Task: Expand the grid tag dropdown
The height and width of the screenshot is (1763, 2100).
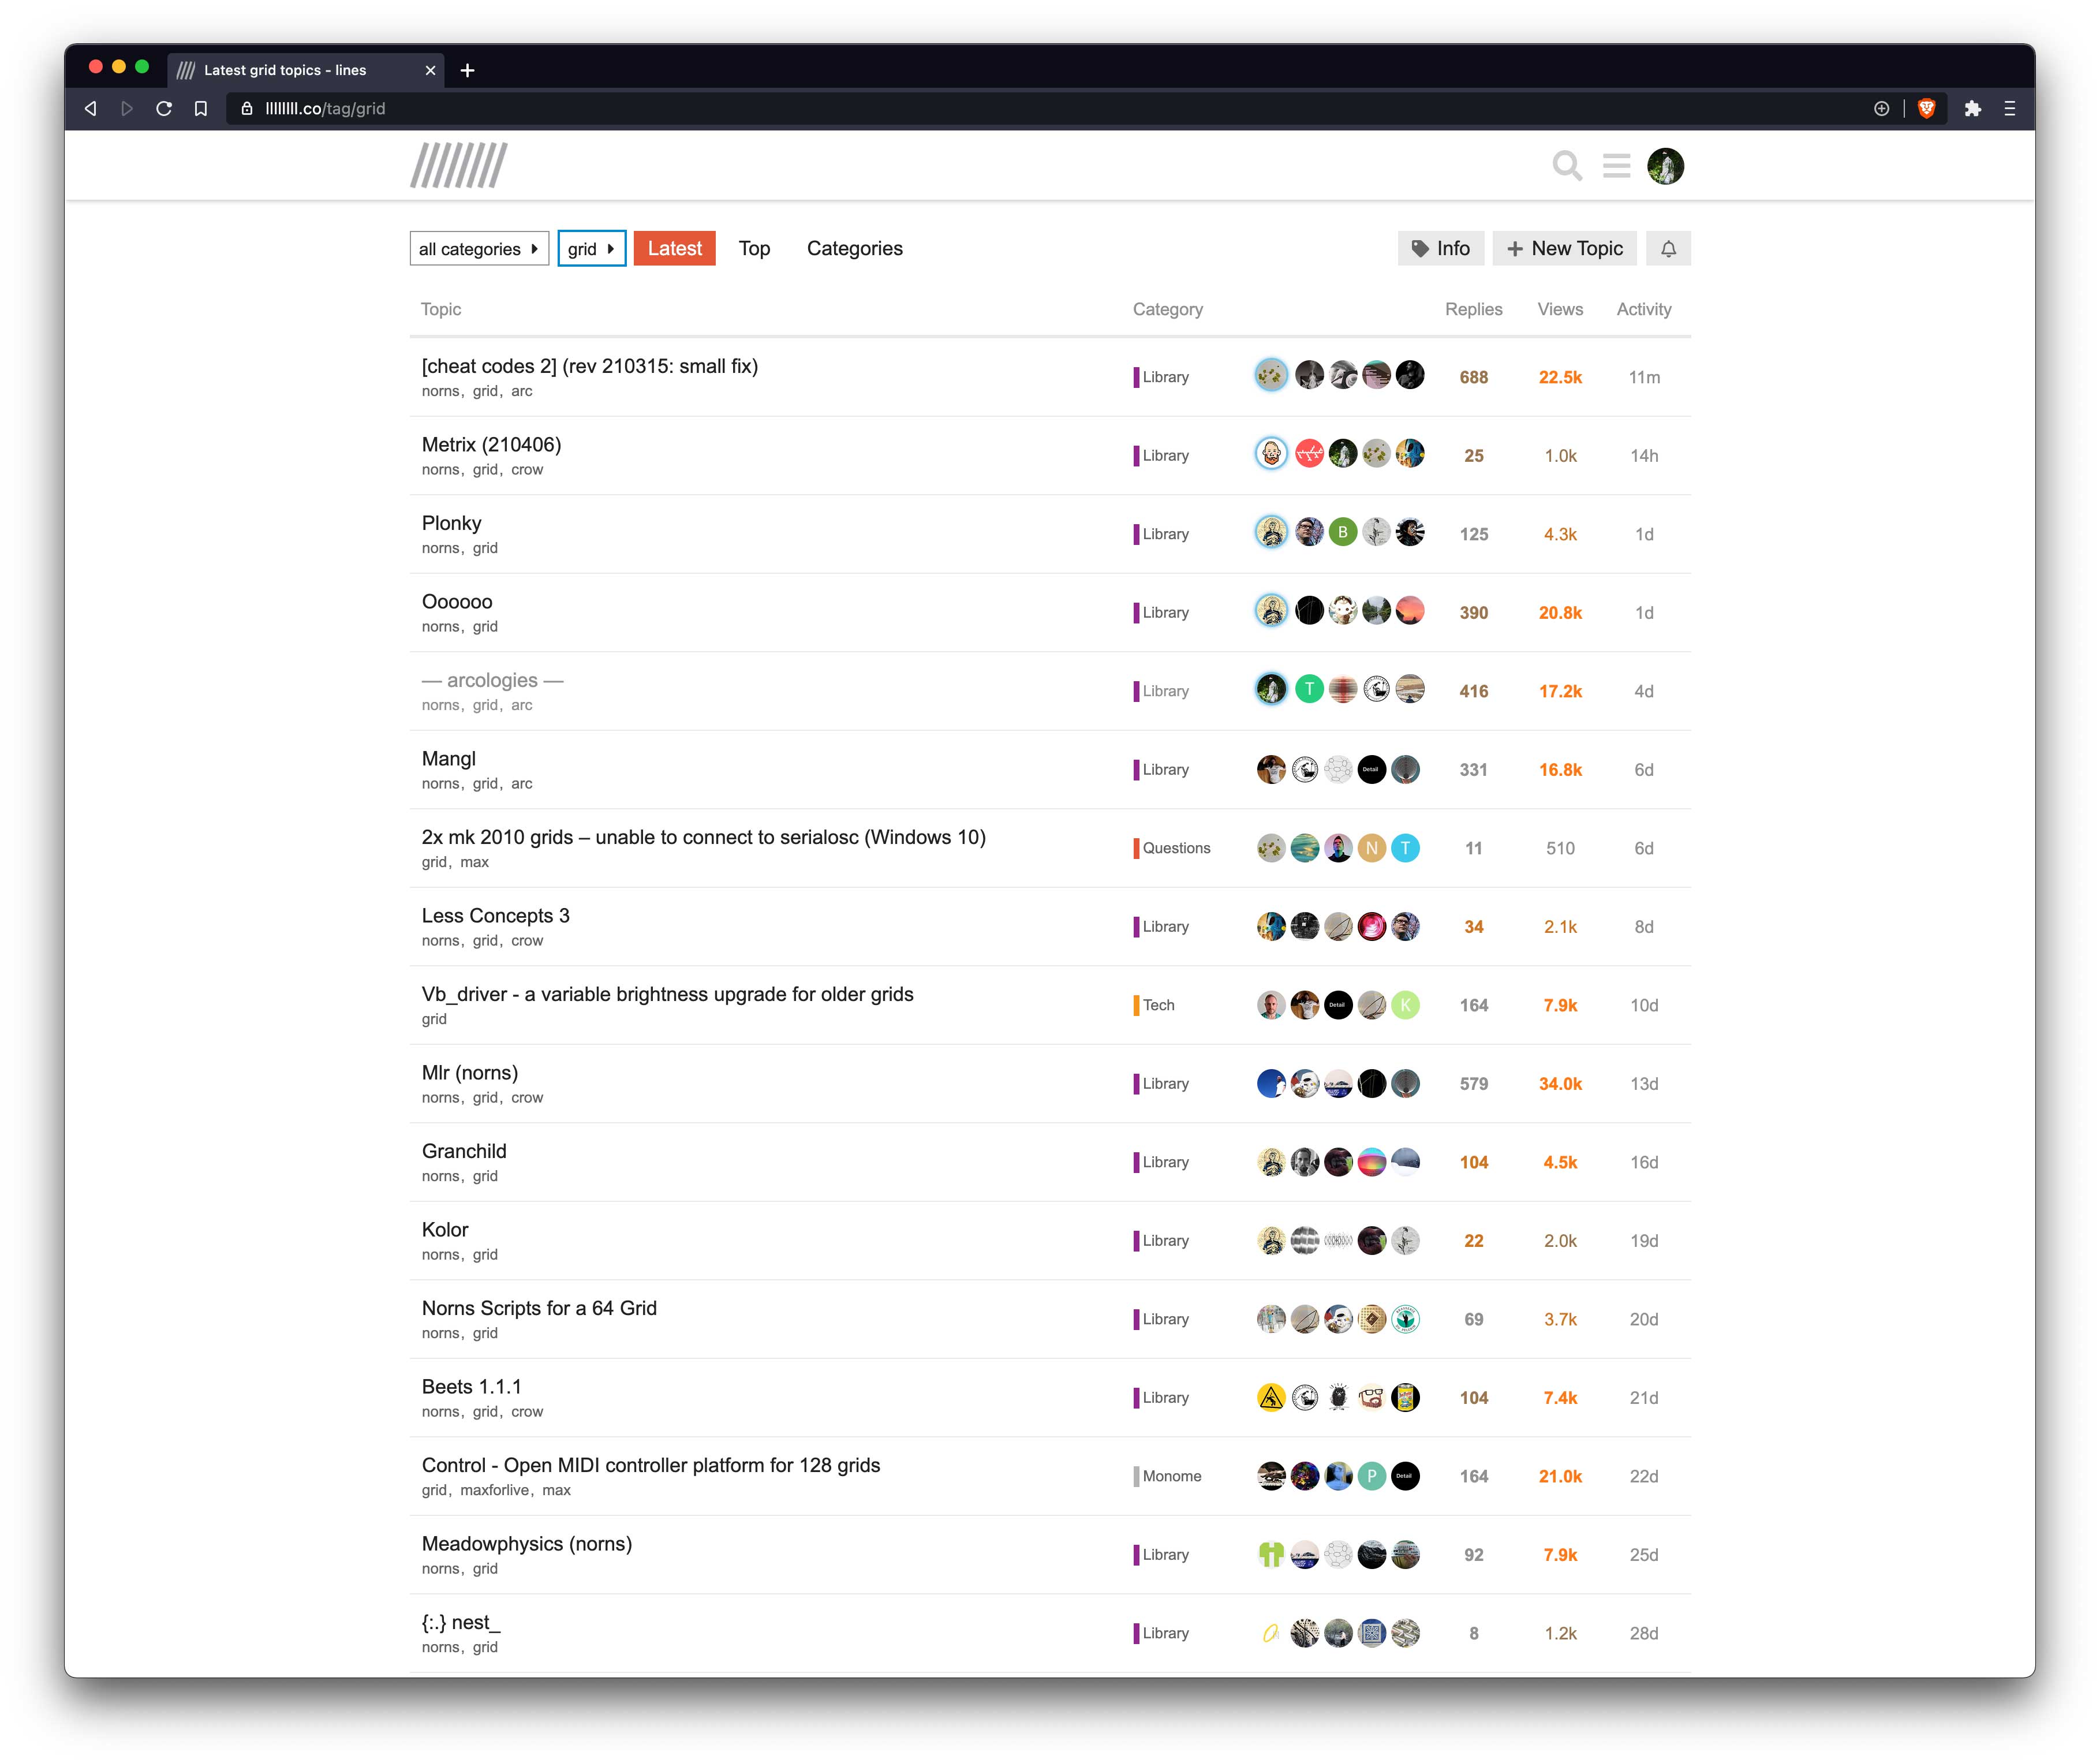Action: click(591, 249)
